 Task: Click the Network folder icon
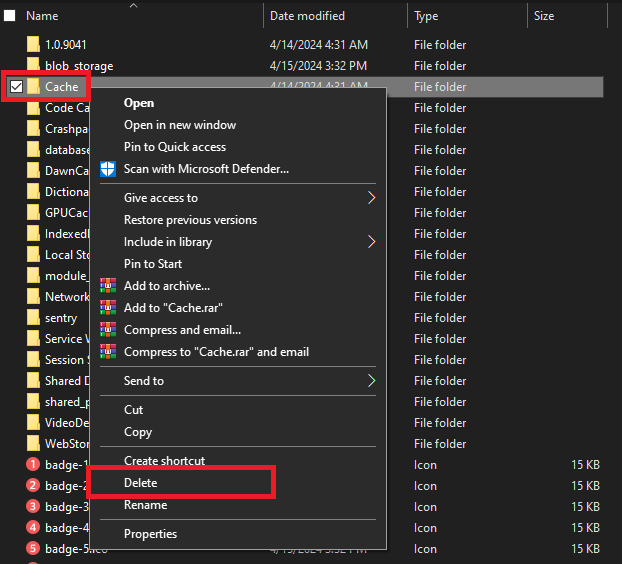tap(33, 297)
